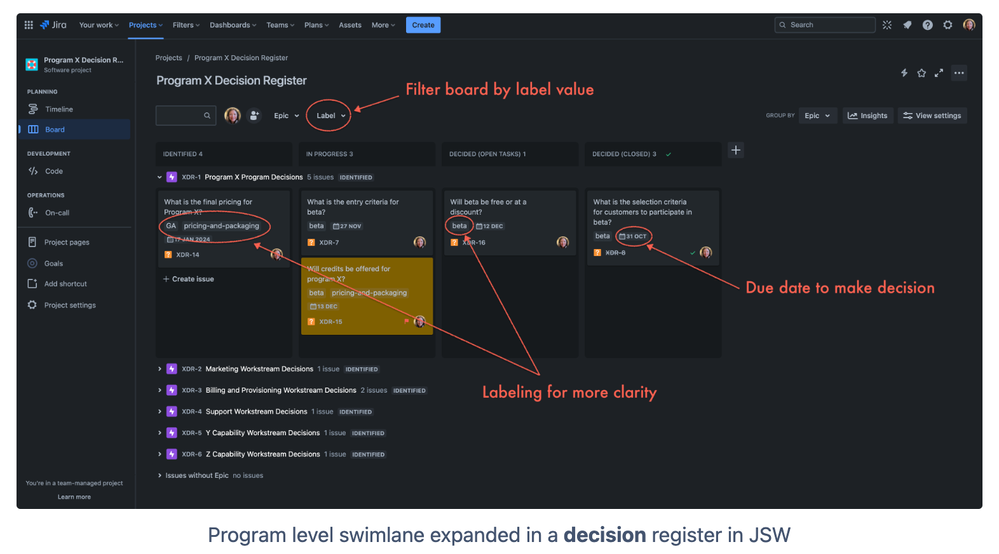Open card "Will beta be free or at a discount?"
Image resolution: width=999 pixels, height=554 pixels.
[x=510, y=222]
